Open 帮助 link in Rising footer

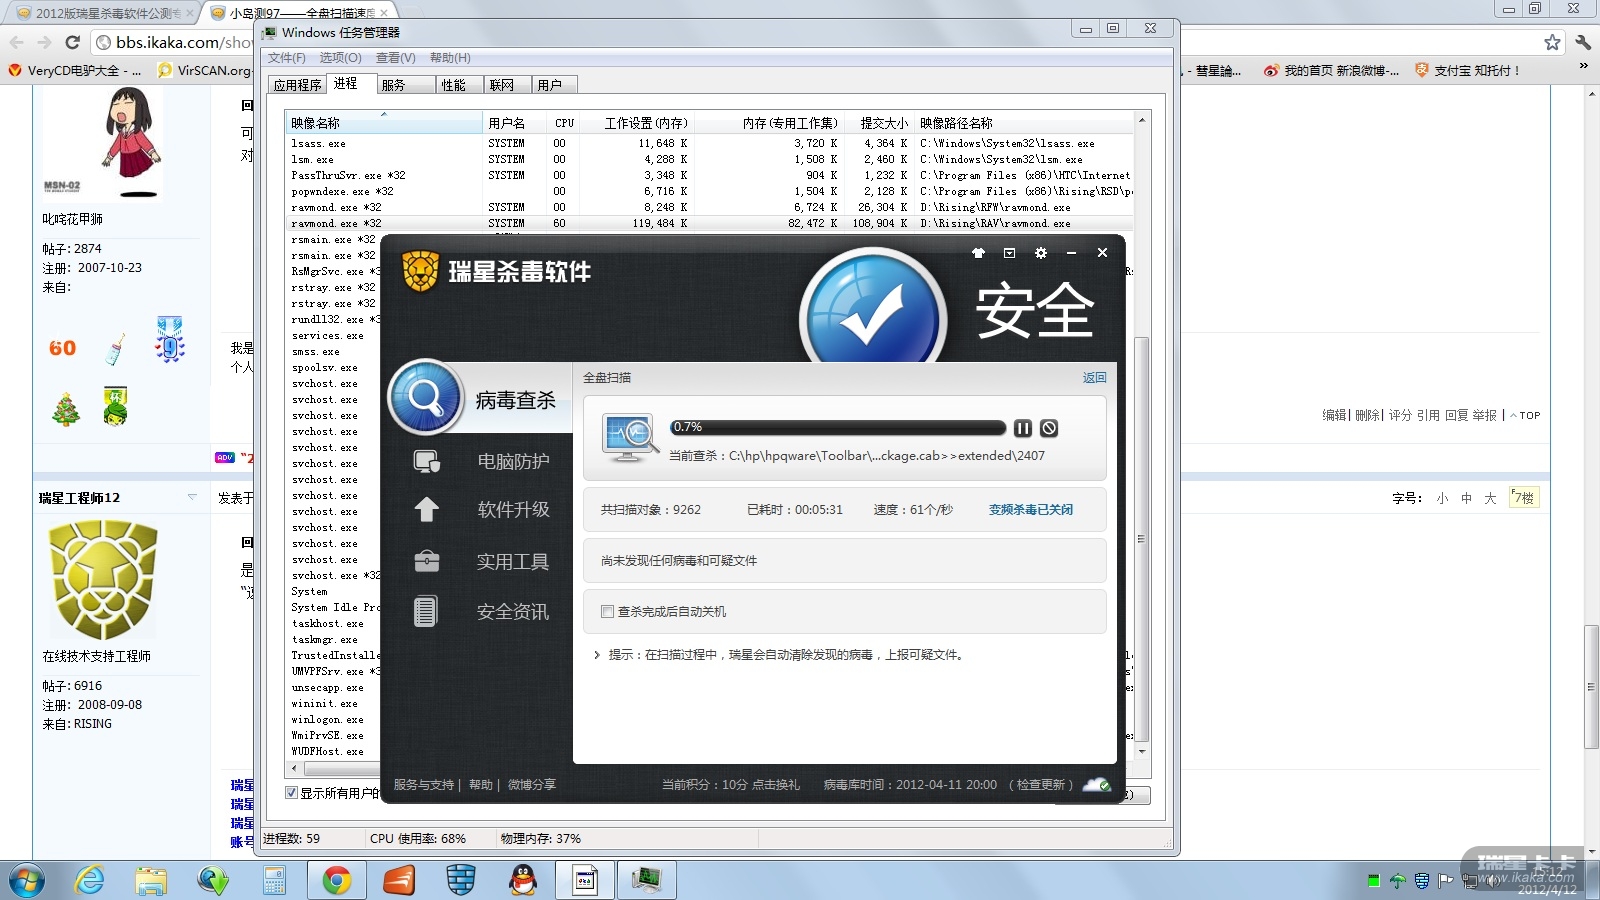point(481,785)
